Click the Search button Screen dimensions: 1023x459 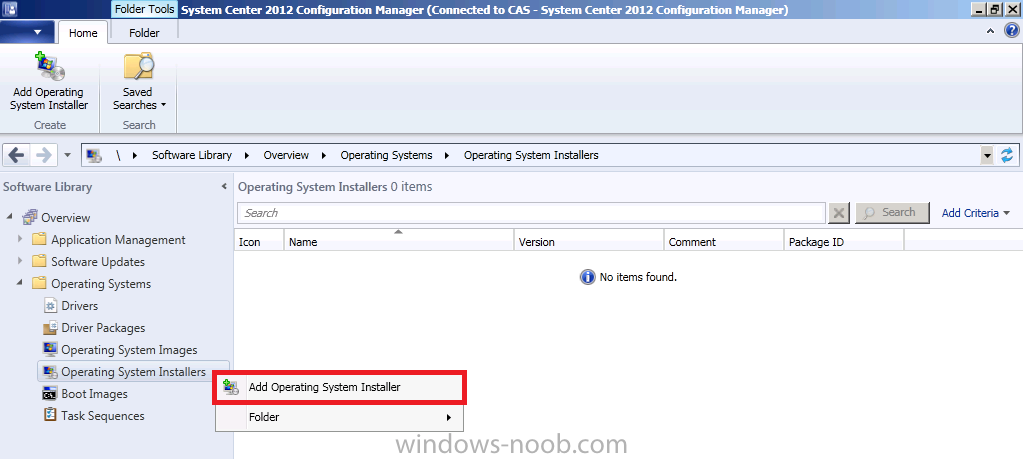point(892,213)
